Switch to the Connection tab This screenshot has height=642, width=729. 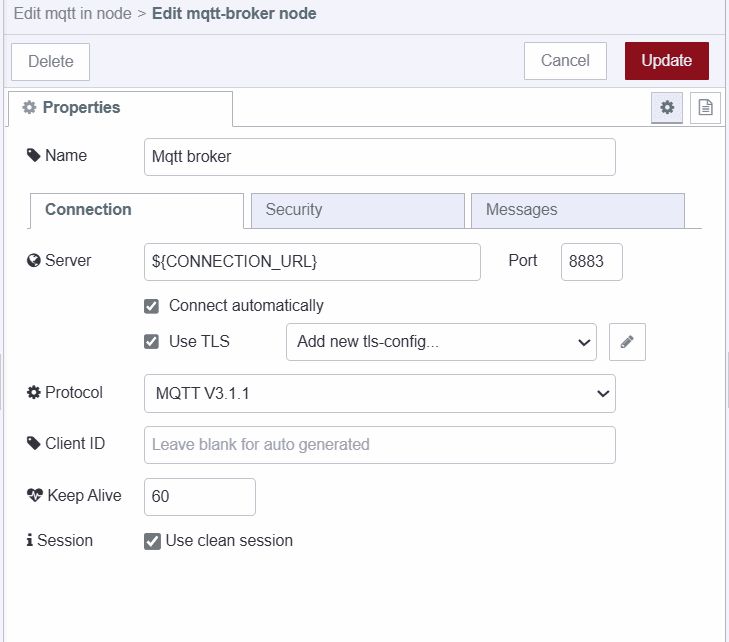tap(137, 211)
